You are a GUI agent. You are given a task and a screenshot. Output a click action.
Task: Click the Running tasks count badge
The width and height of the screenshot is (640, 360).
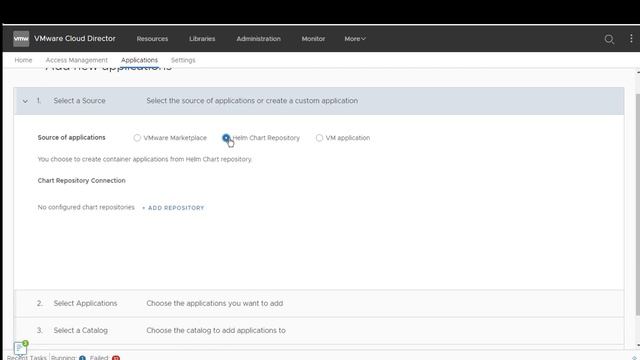click(82, 358)
